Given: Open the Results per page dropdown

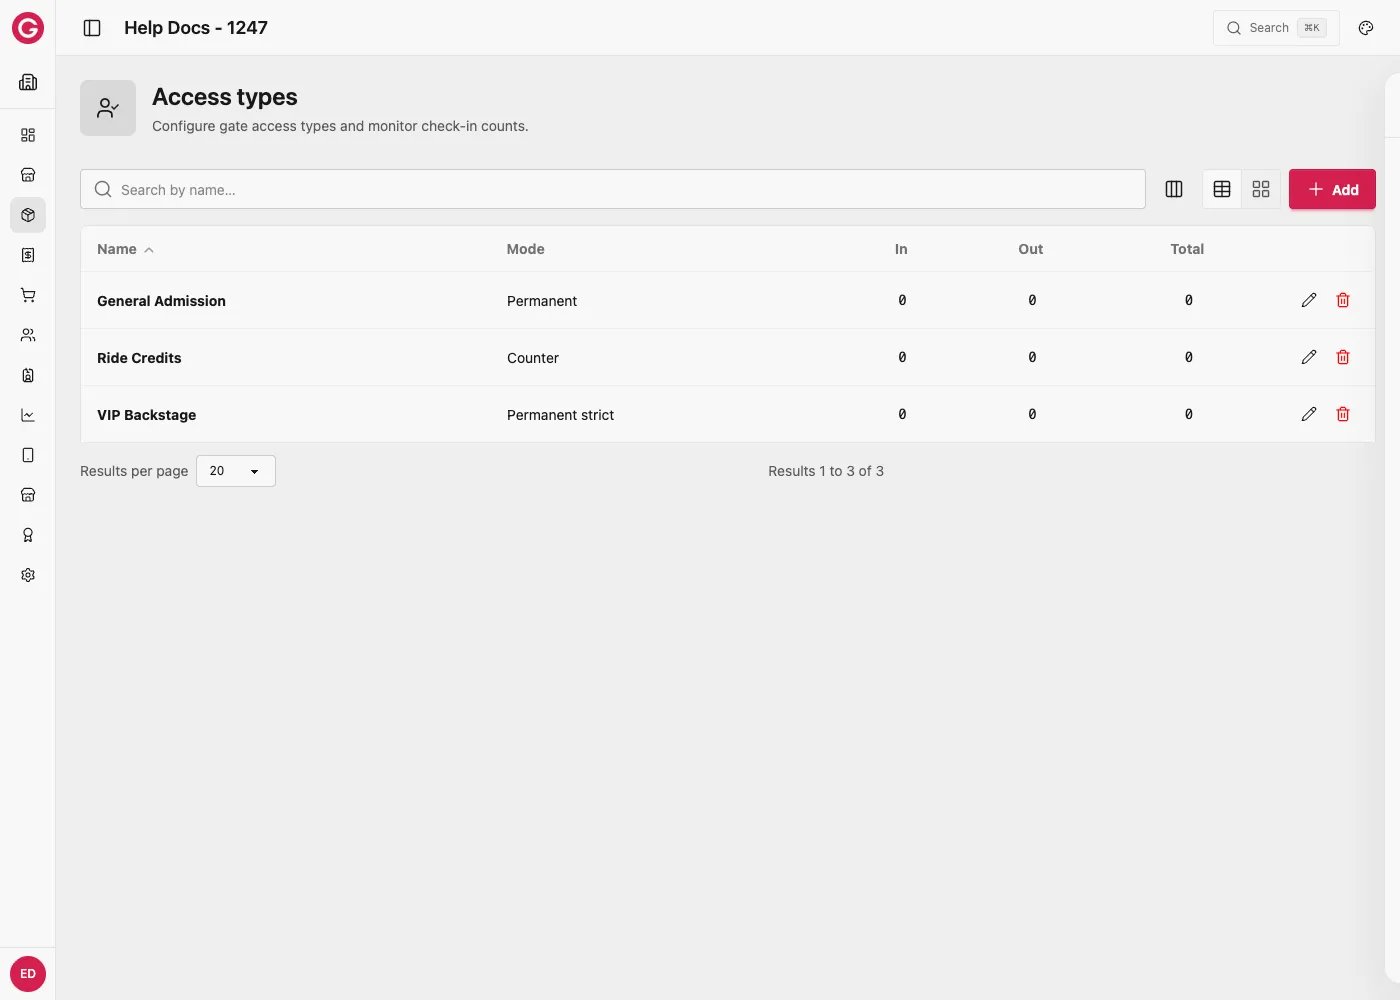Looking at the screenshot, I should [x=236, y=471].
